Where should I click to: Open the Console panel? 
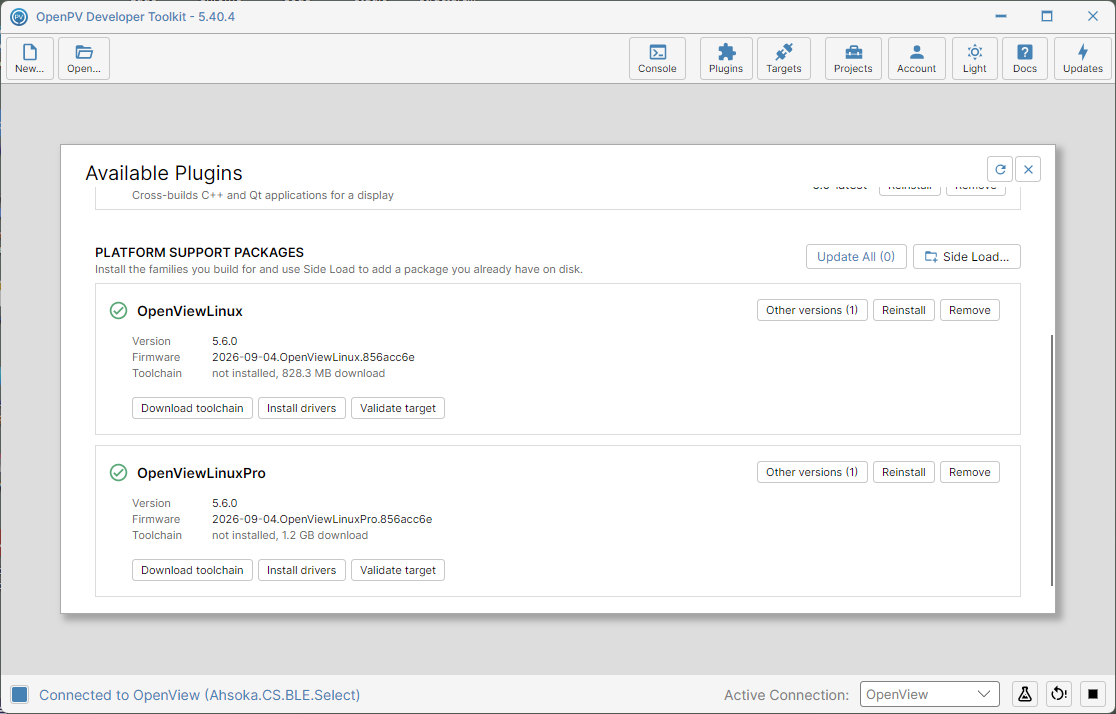coord(657,58)
